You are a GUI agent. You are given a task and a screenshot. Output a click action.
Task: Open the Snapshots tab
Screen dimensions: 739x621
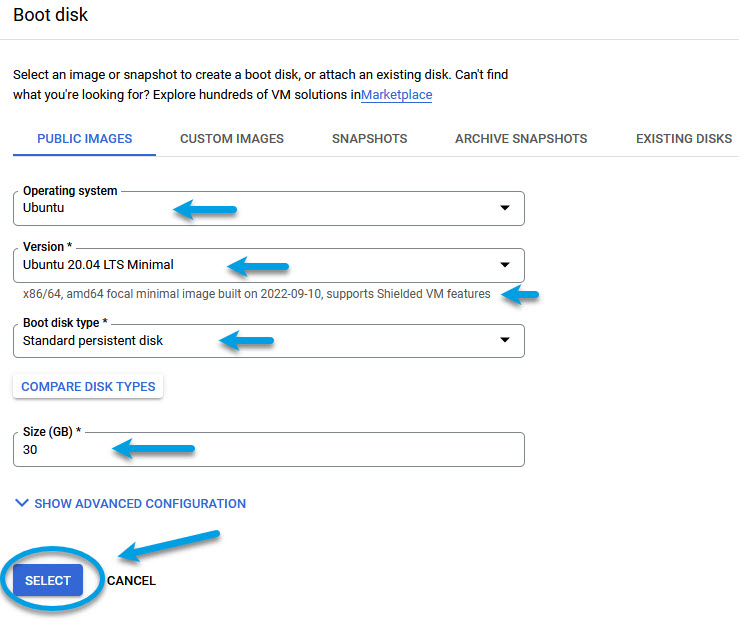(x=369, y=139)
